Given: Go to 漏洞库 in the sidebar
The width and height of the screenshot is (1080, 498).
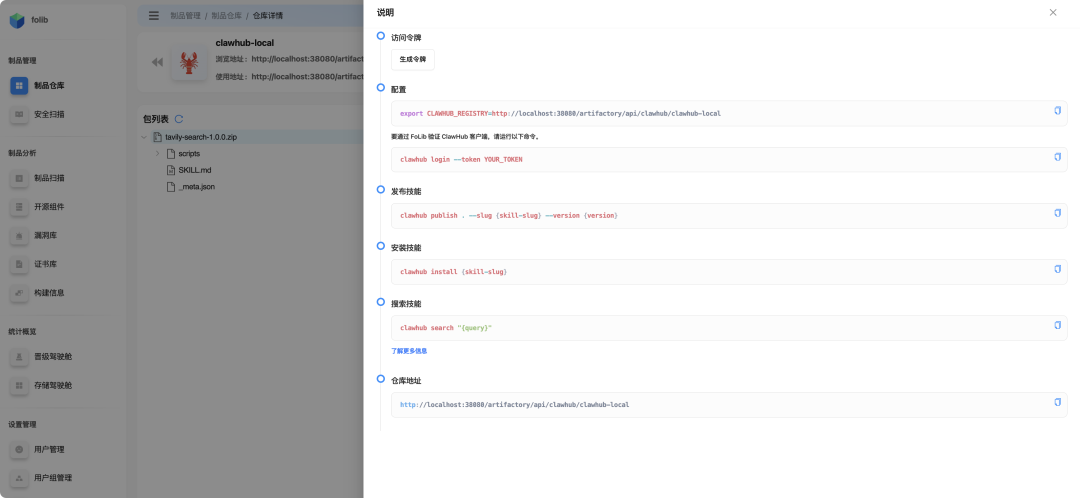Looking at the screenshot, I should point(45,235).
